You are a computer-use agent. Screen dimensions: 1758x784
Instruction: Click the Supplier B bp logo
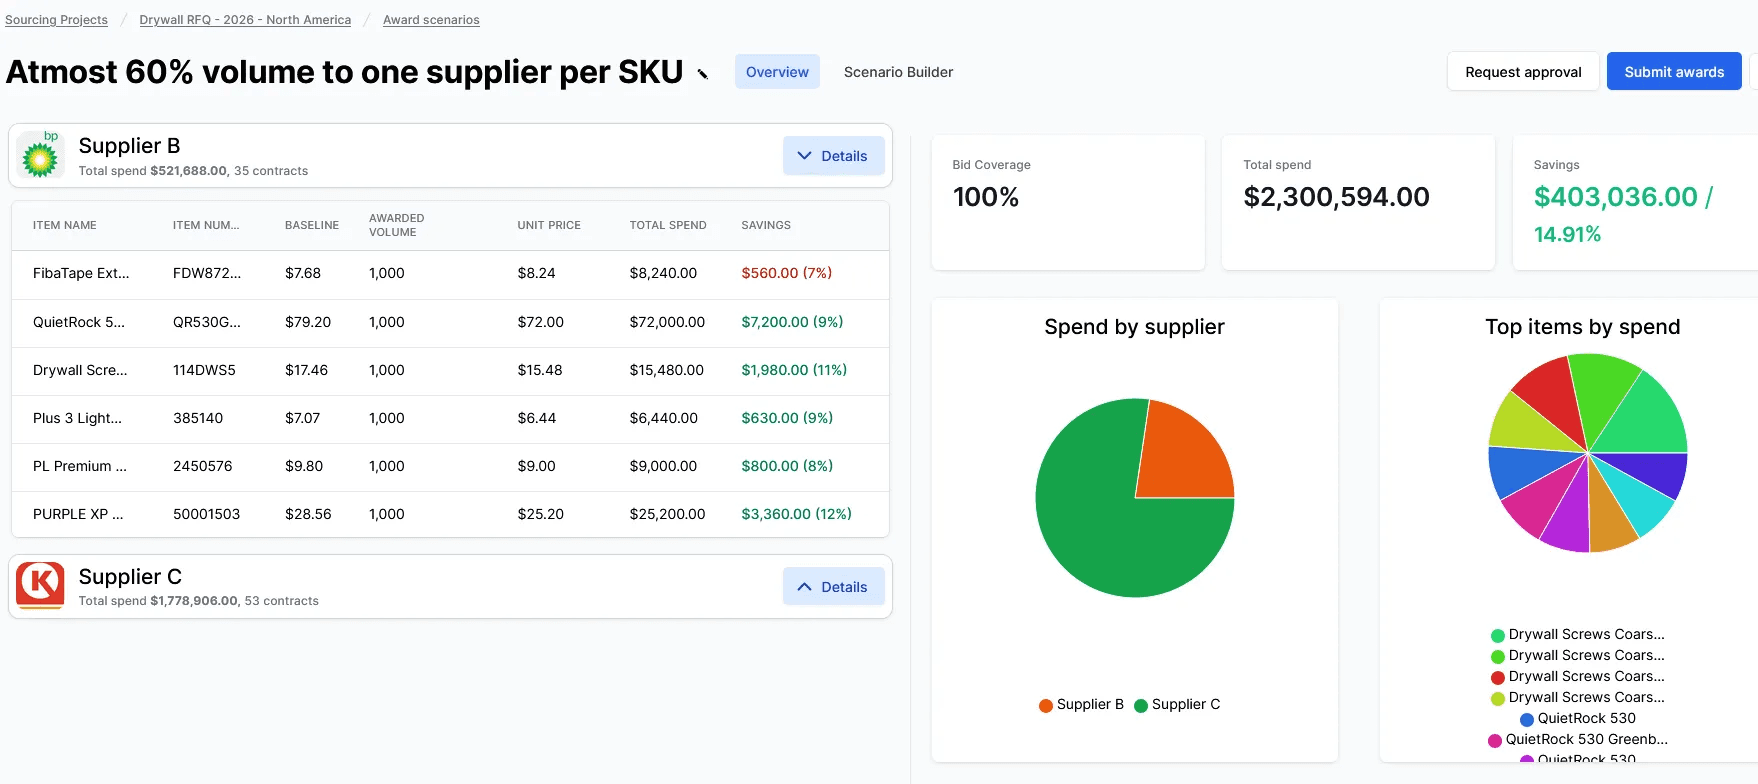pyautogui.click(x=40, y=155)
